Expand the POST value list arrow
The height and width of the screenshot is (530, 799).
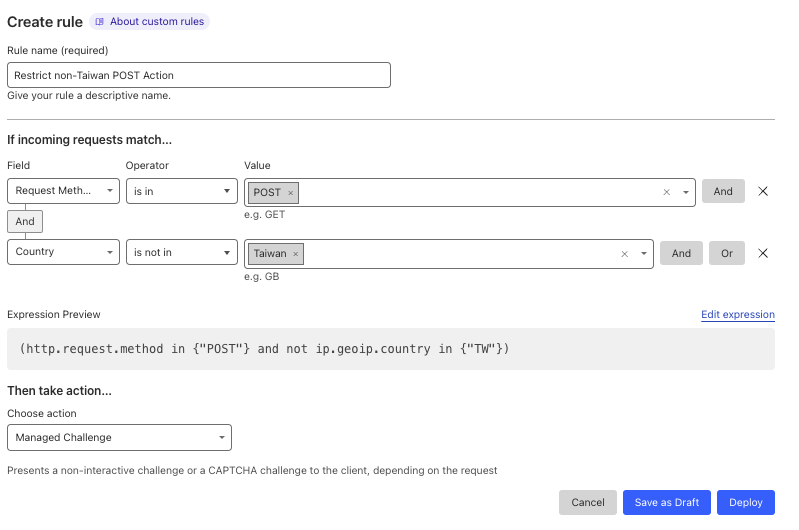[685, 193]
